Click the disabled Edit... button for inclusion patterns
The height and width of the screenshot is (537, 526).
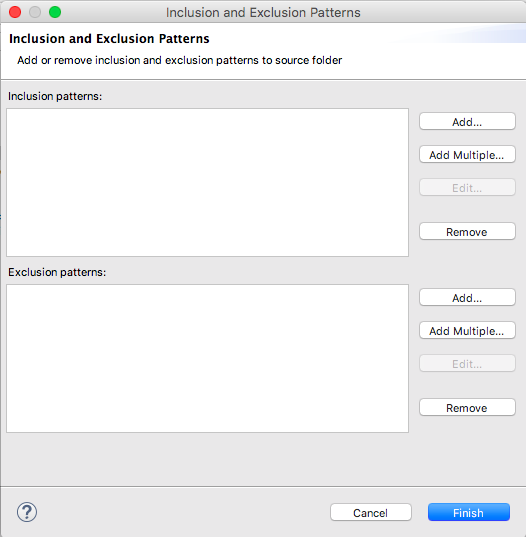(467, 187)
